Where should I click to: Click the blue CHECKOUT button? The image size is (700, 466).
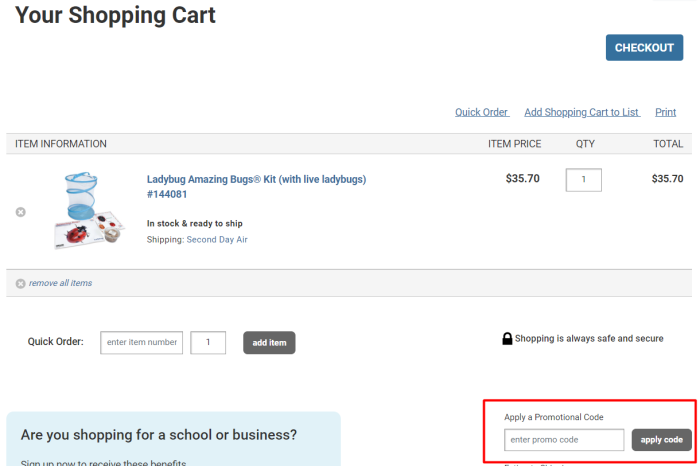tap(644, 48)
